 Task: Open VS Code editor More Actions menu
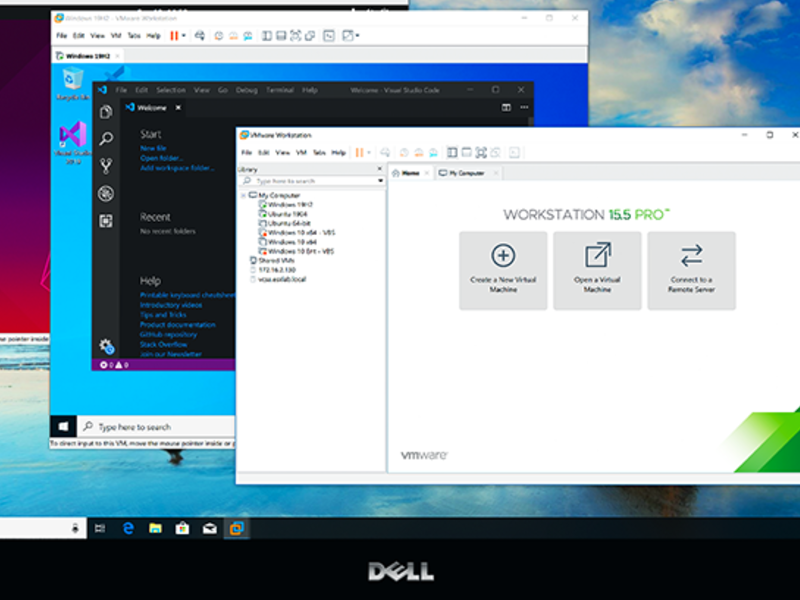(x=524, y=108)
